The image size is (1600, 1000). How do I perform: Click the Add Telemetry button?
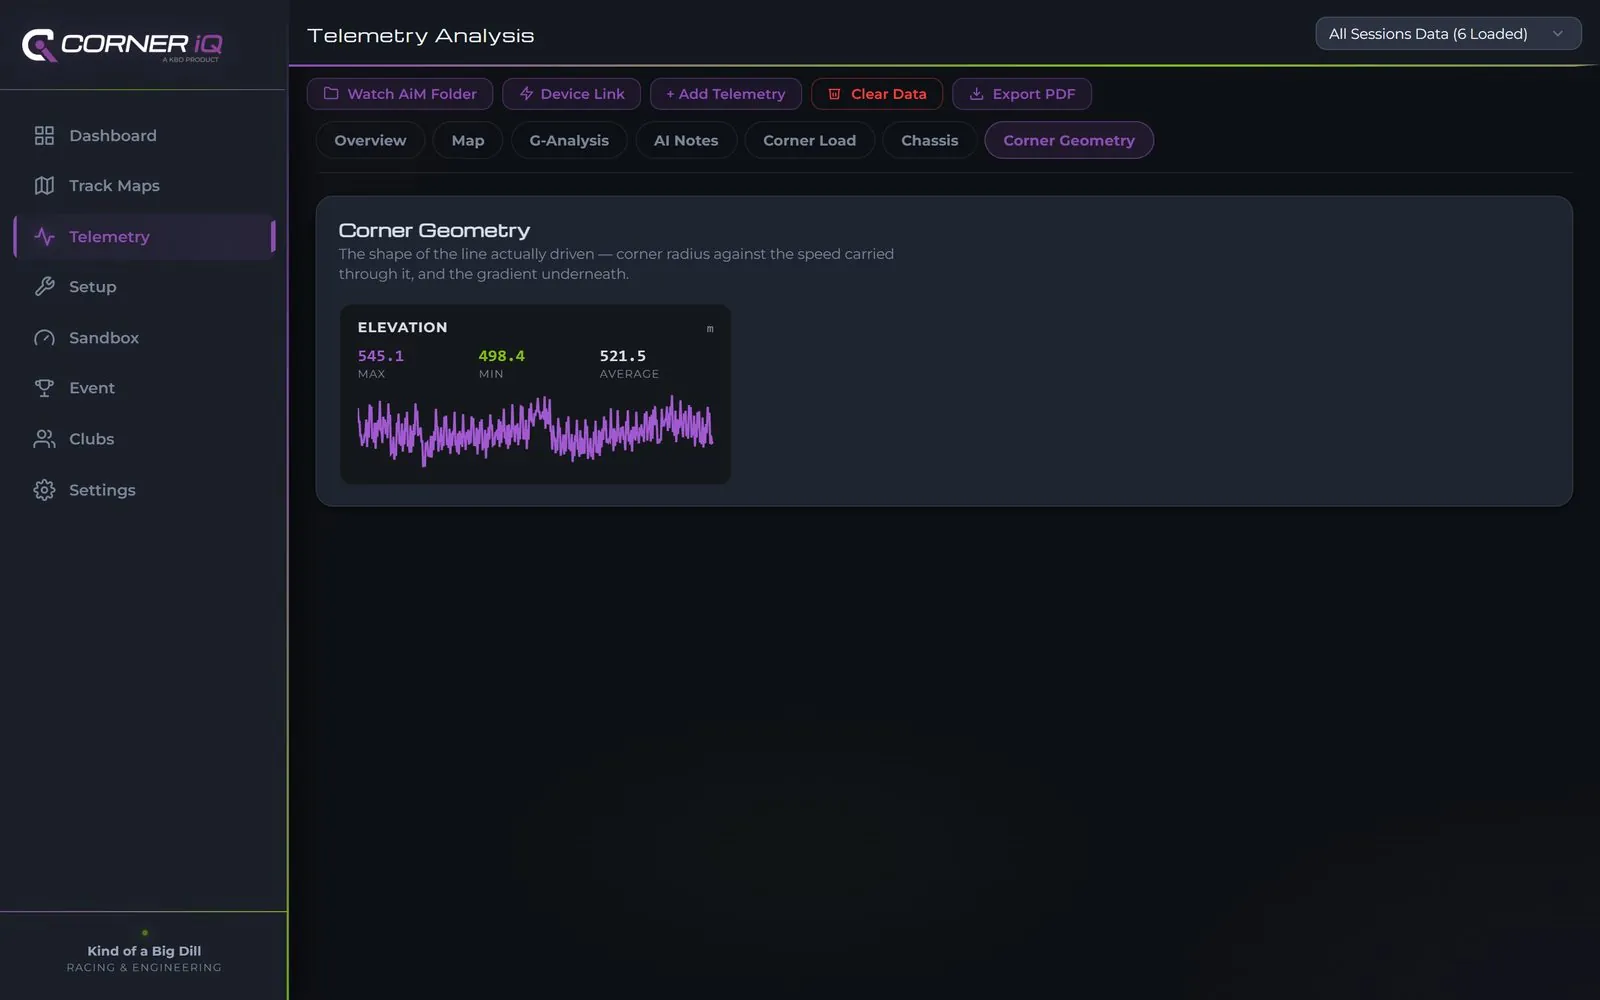pos(726,94)
